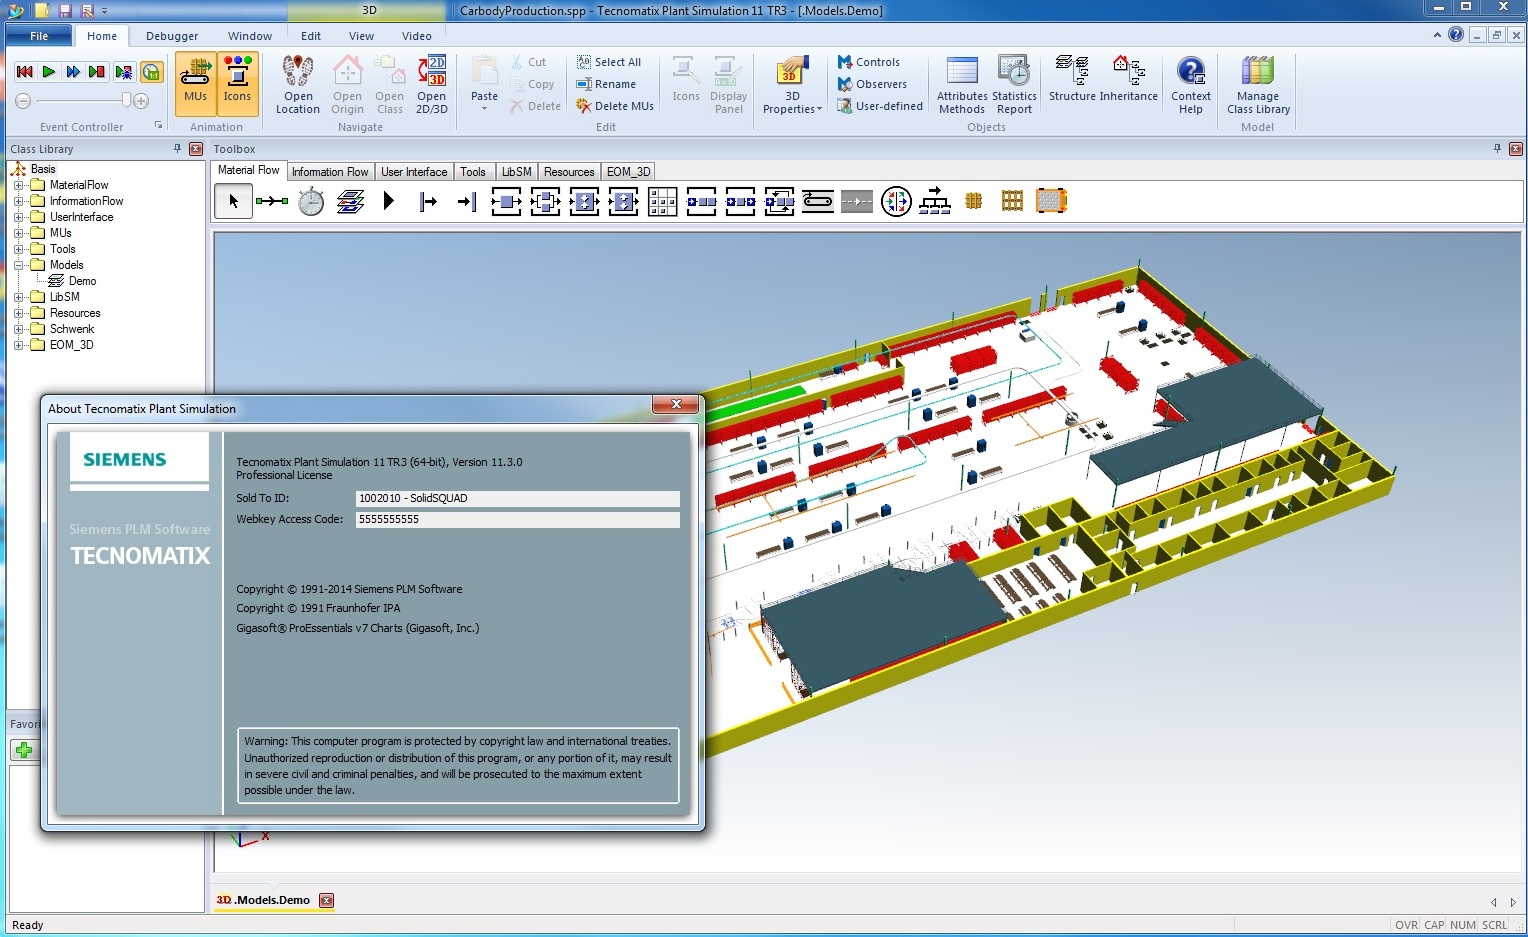The image size is (1528, 937).
Task: Click Delete MUs
Action: tap(615, 106)
